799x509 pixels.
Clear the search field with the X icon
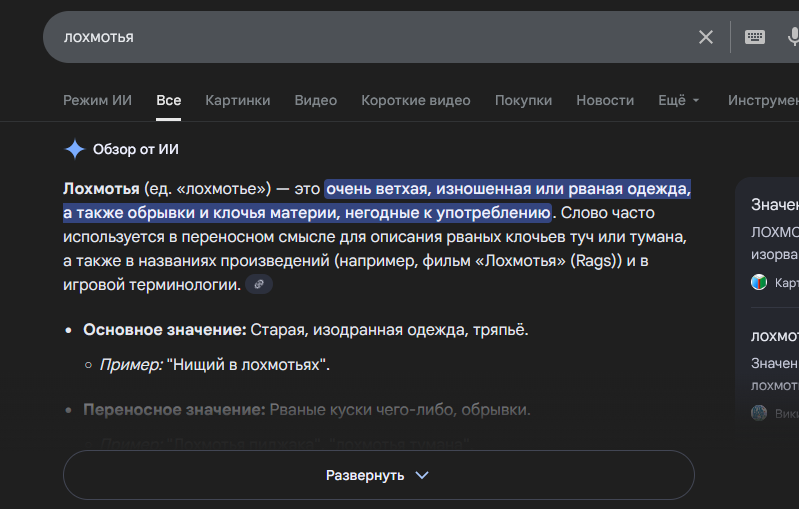[x=706, y=37]
